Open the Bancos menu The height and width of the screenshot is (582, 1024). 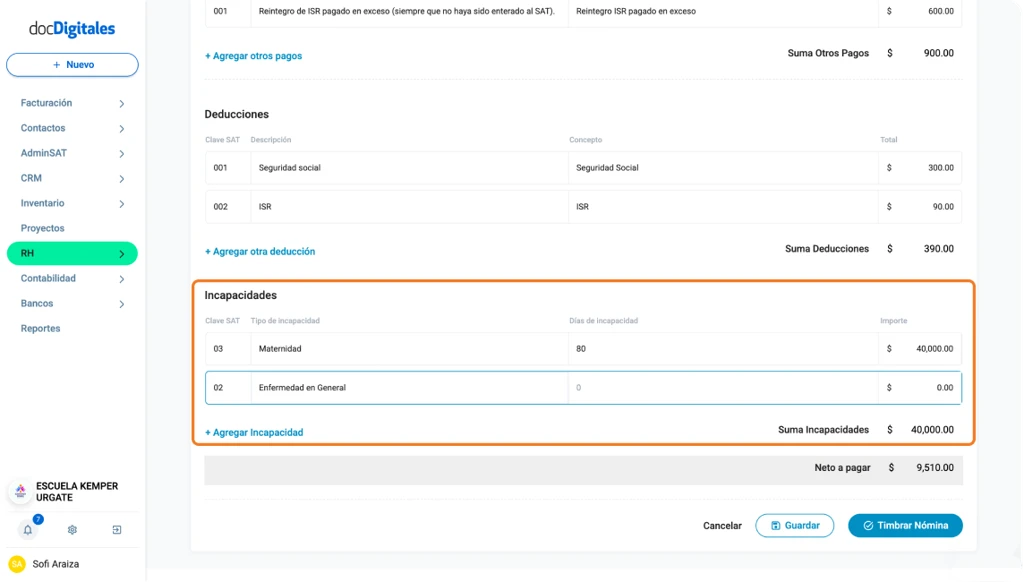(x=37, y=303)
